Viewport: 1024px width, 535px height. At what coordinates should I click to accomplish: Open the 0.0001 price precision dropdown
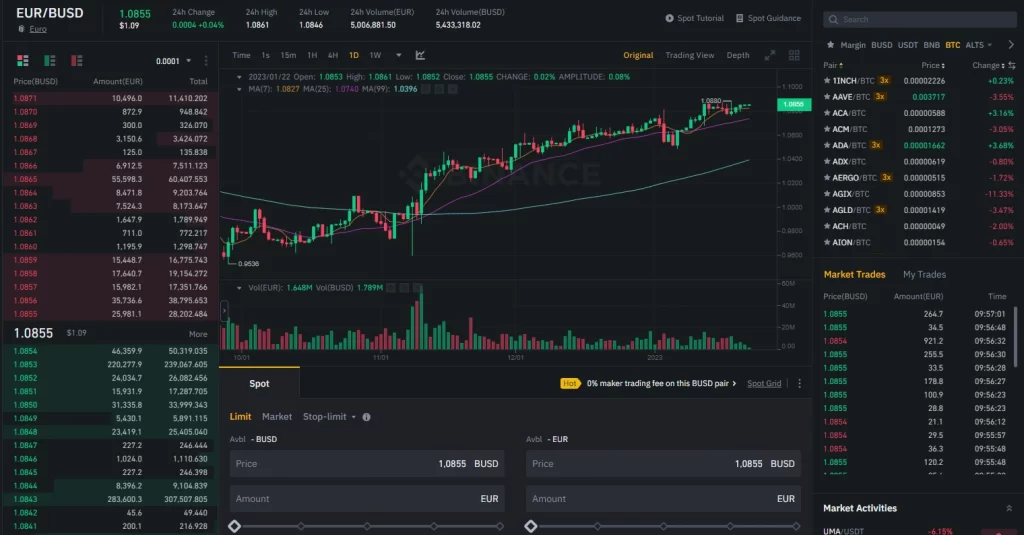(174, 61)
